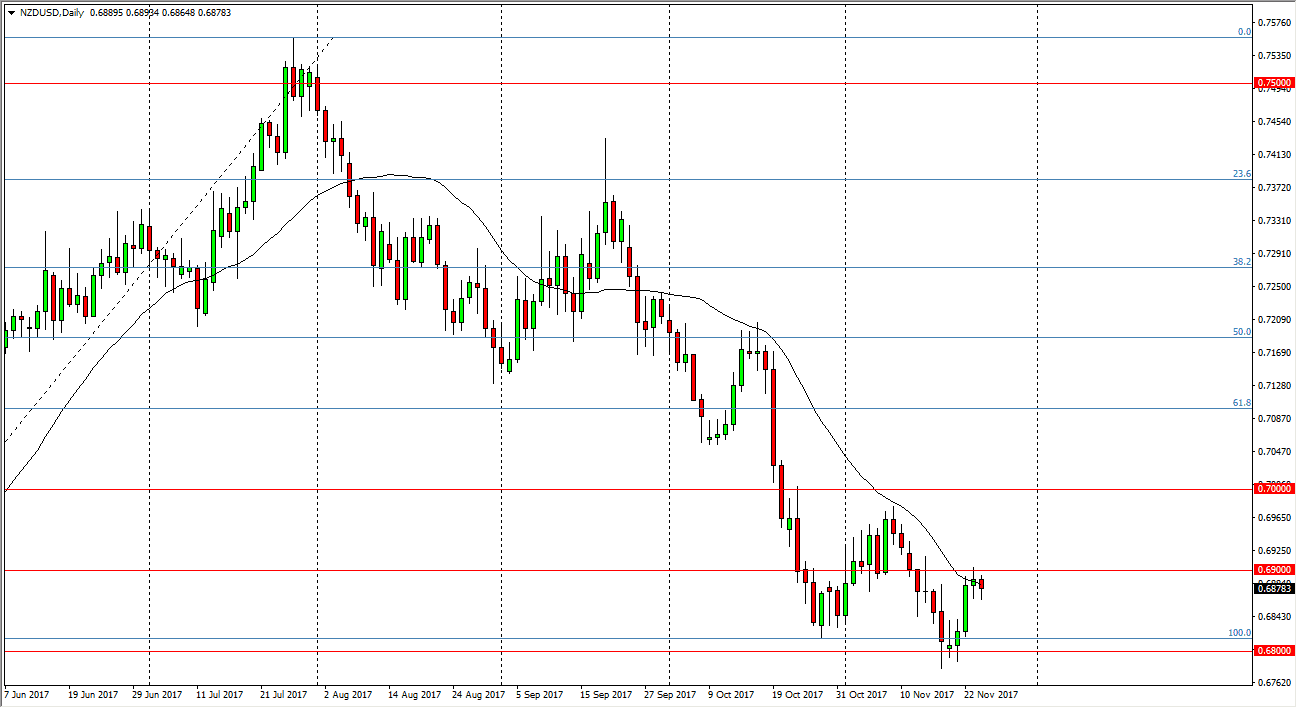The width and height of the screenshot is (1297, 708).
Task: Click the Fibonacci 50.0 level label
Action: [x=1241, y=331]
